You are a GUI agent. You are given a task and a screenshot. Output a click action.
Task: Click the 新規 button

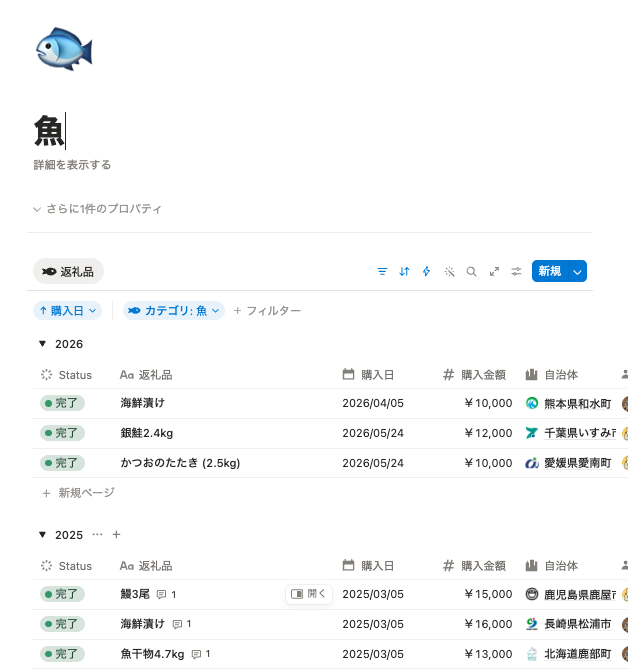(x=550, y=271)
